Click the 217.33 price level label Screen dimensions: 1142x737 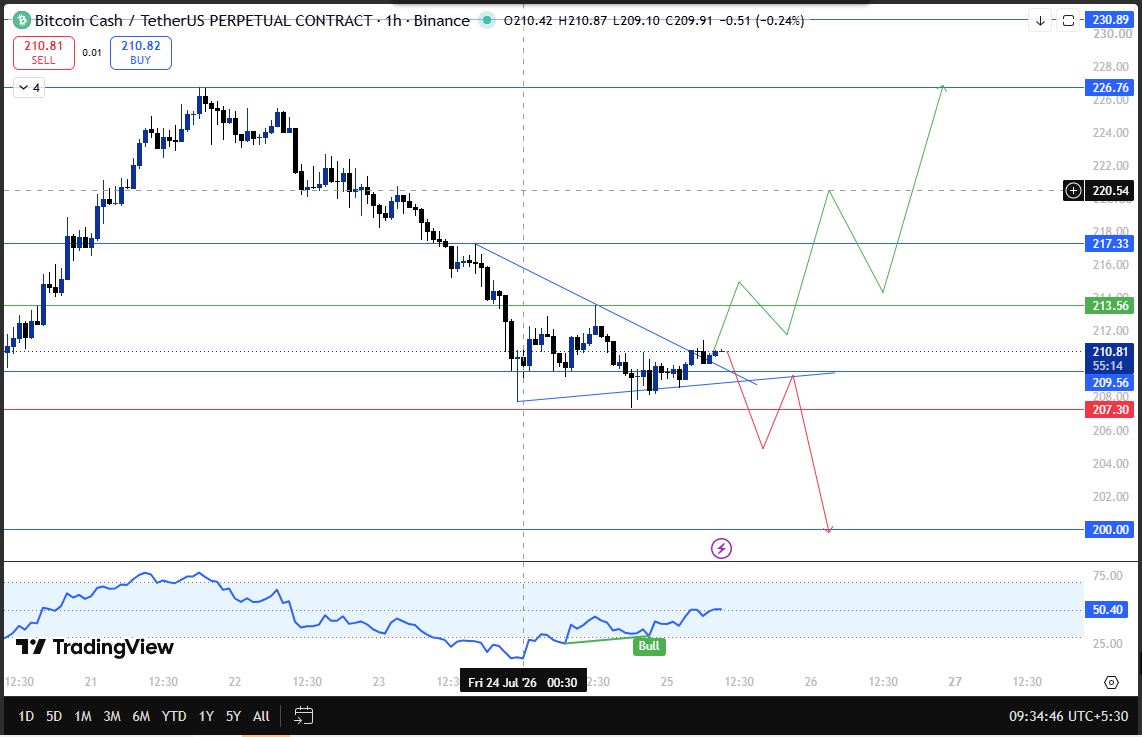pos(1110,243)
